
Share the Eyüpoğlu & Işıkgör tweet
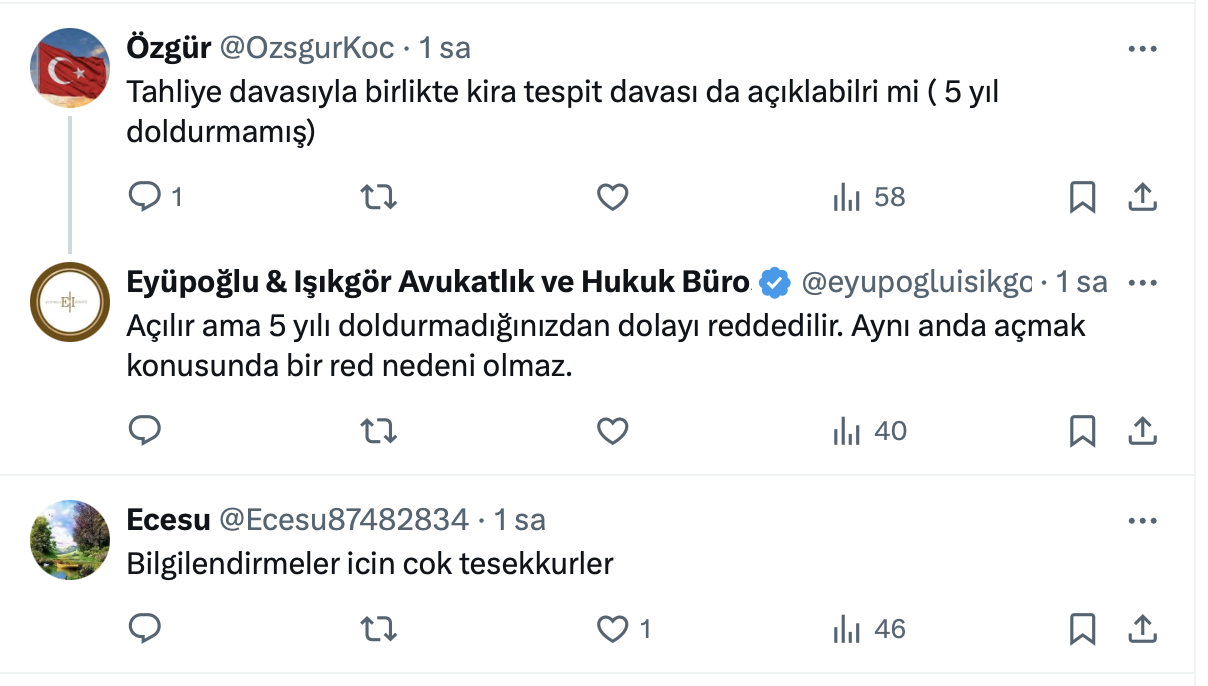coord(1142,431)
